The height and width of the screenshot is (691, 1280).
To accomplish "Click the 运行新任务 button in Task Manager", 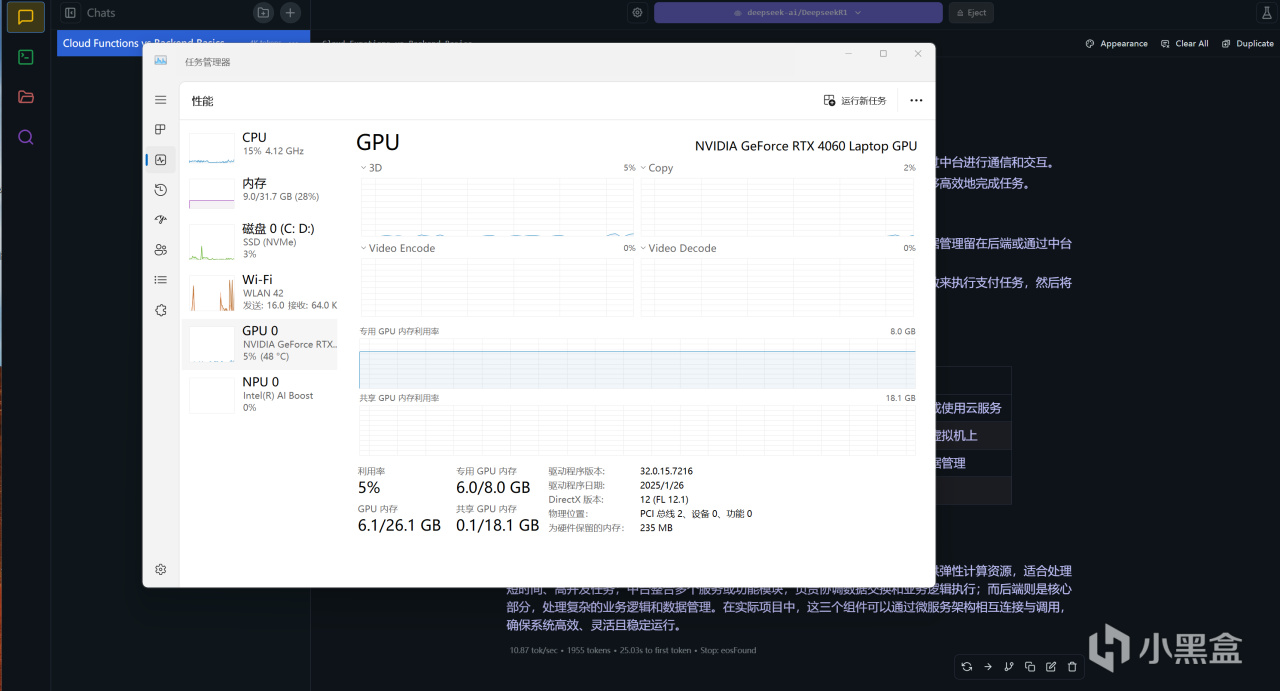I will (x=855, y=101).
